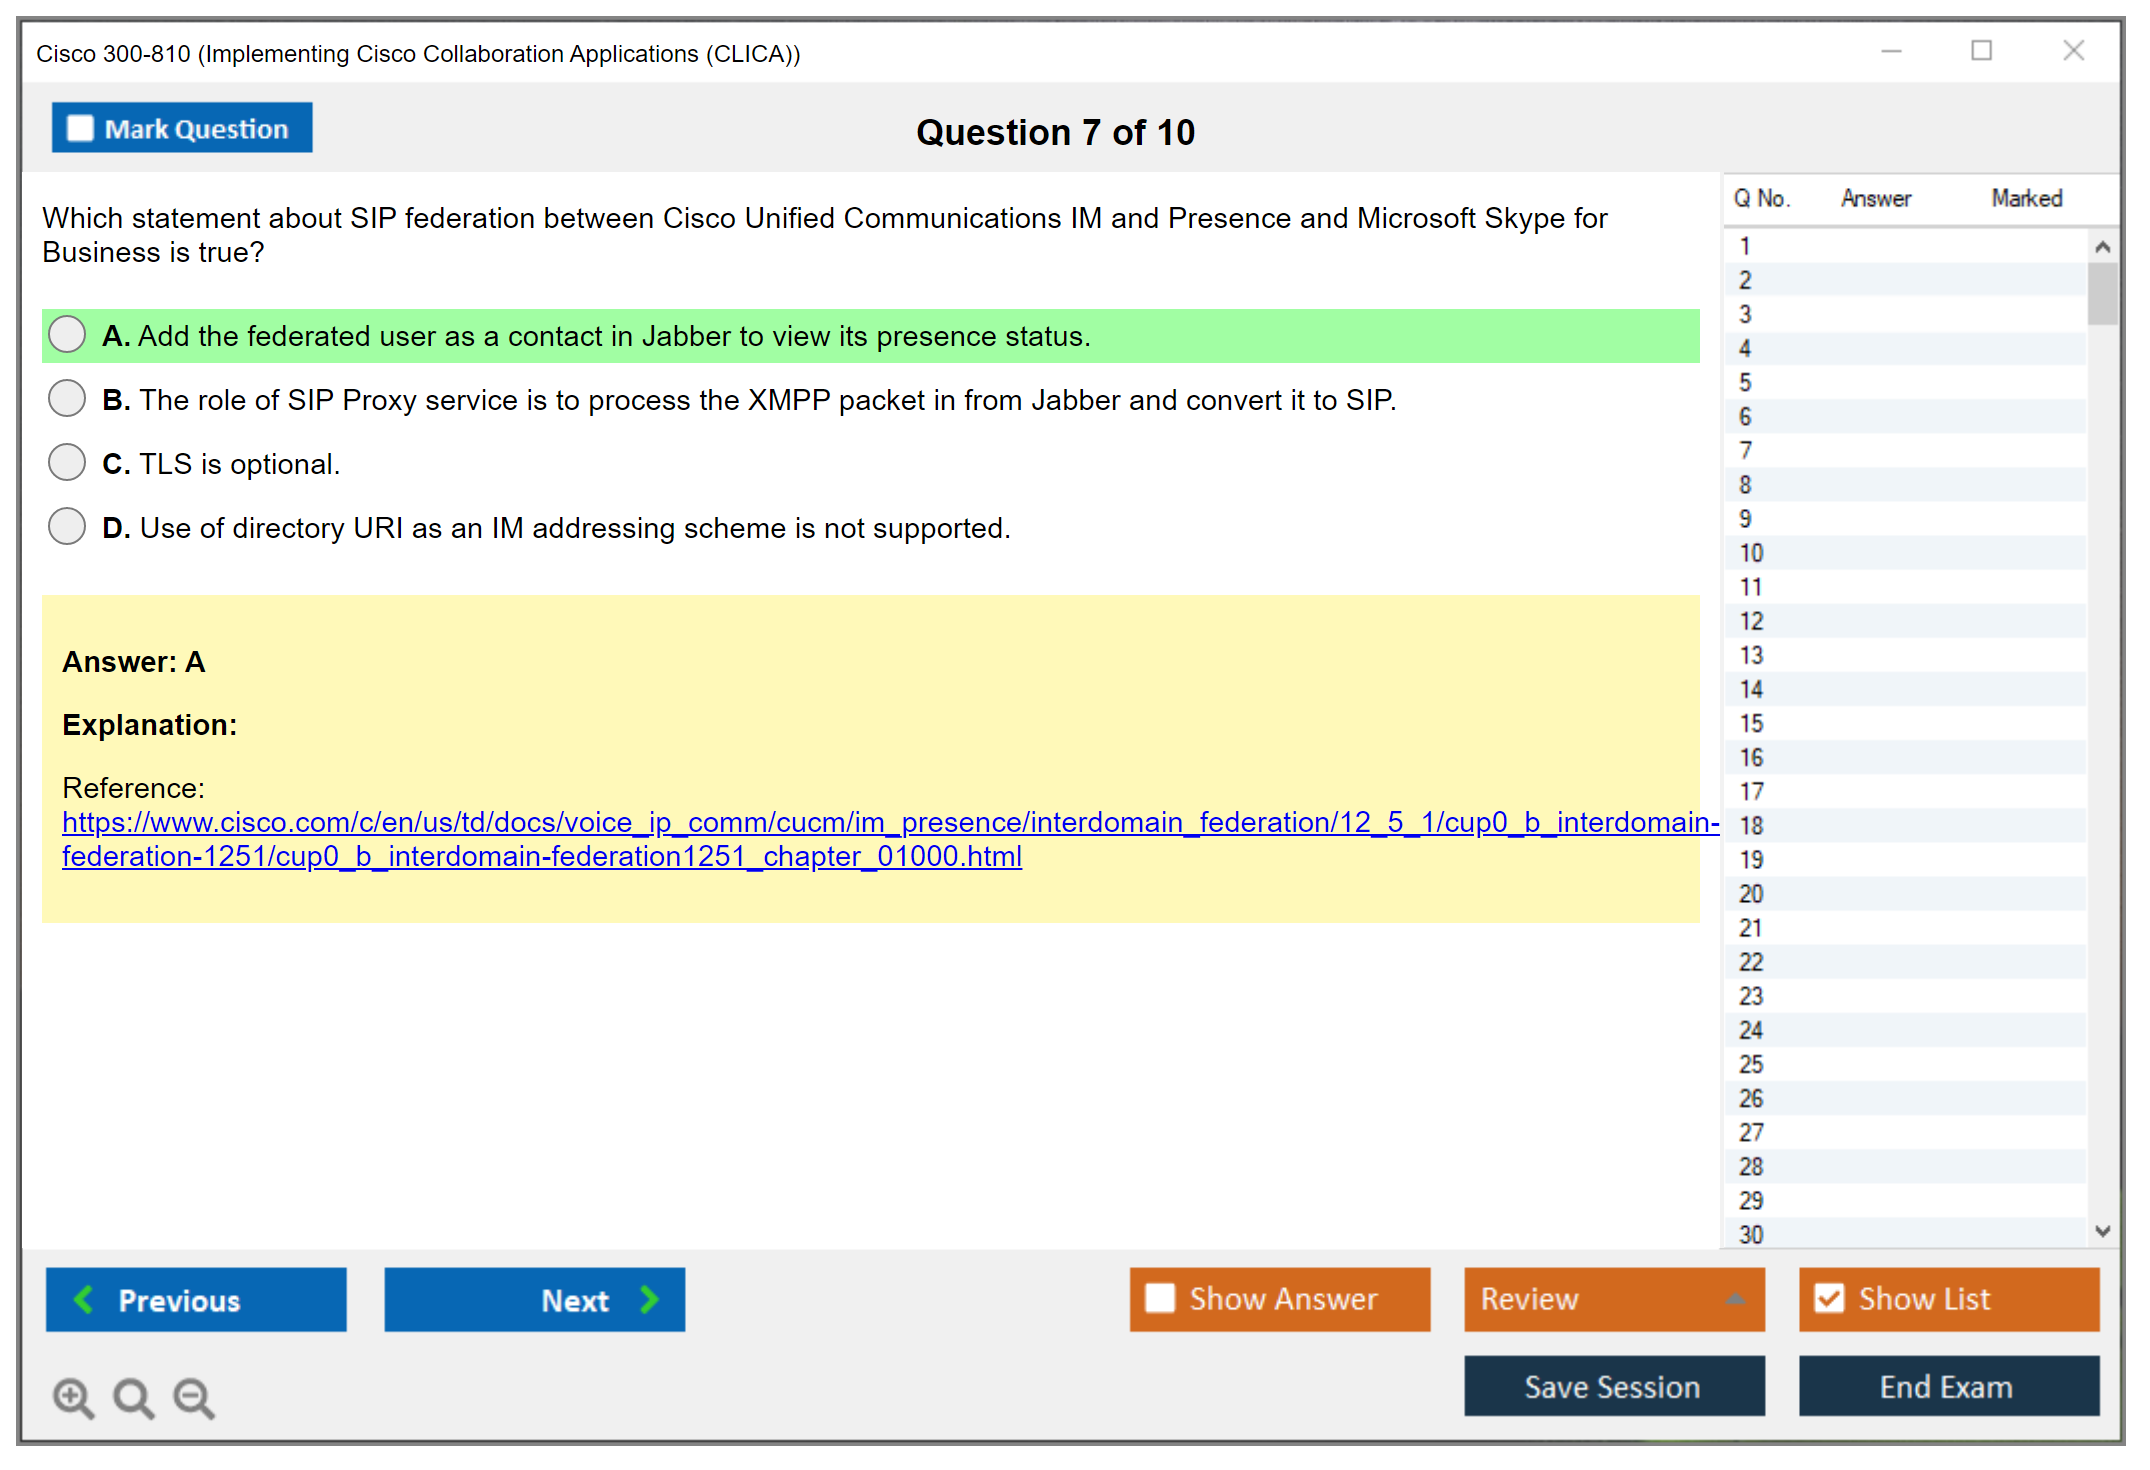The image size is (2150, 1470).
Task: Select option B about SIP Proxy service
Action: [x=67, y=398]
